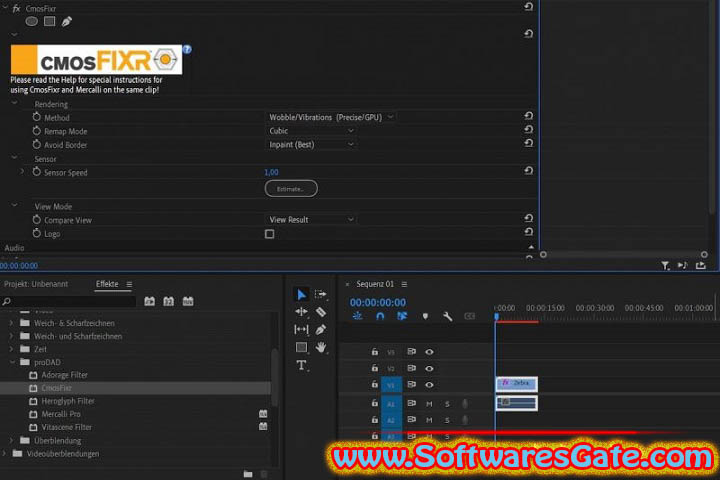Expand the Zeit effects folder
The height and width of the screenshot is (480, 720).
click(11, 349)
